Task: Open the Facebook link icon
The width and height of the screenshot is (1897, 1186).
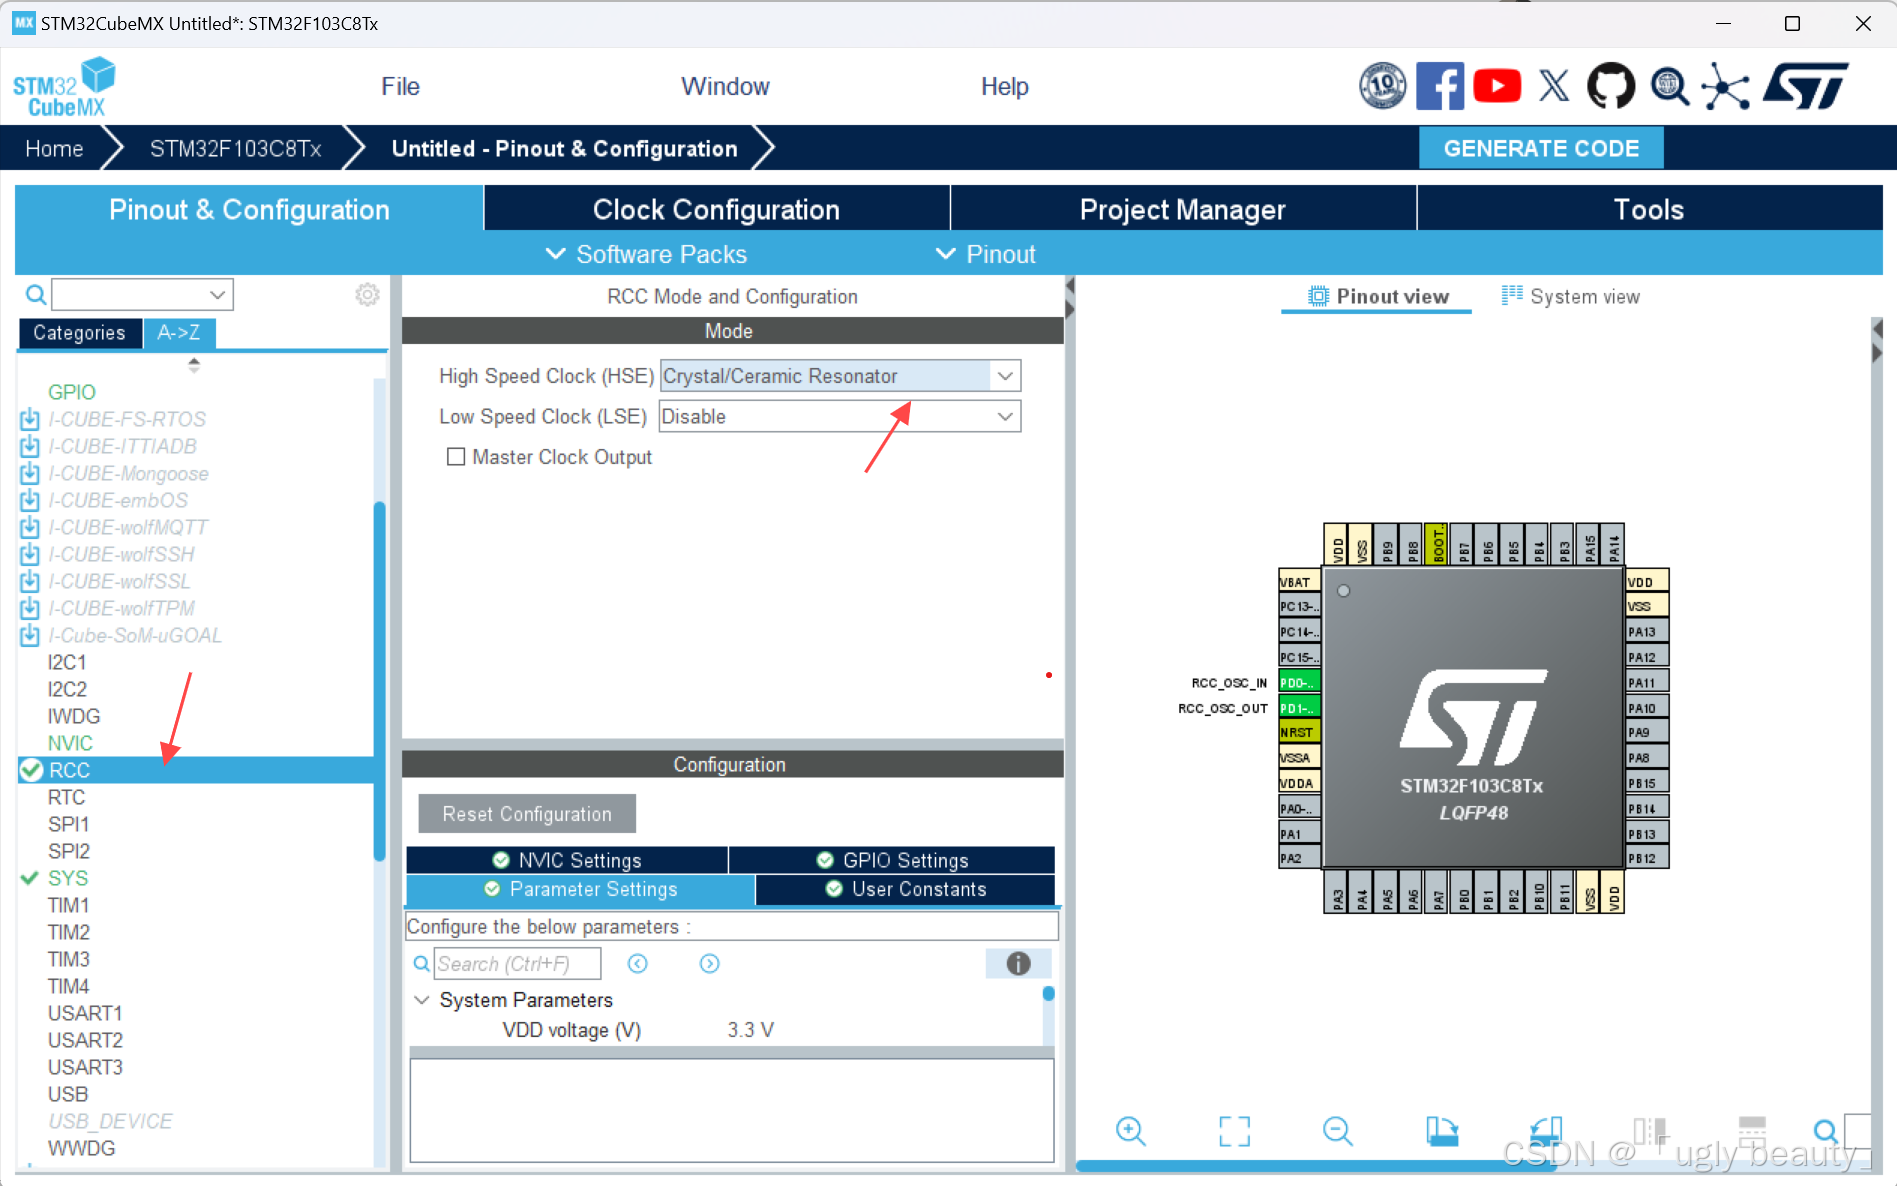Action: click(x=1440, y=86)
